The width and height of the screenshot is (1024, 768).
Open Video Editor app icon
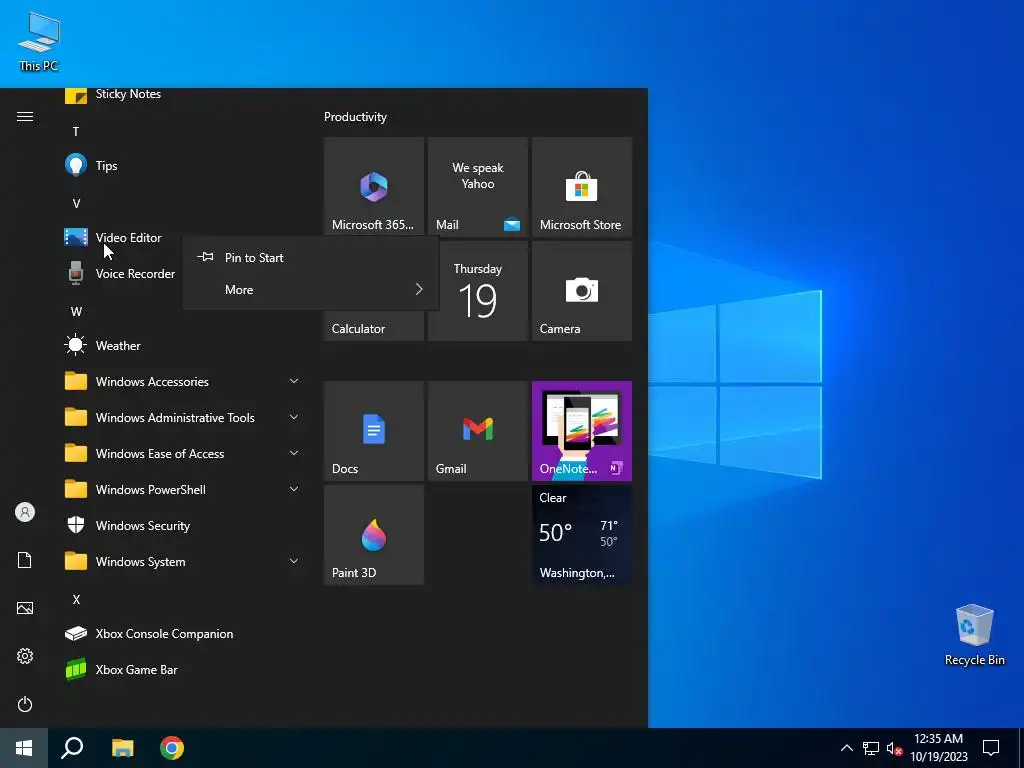[x=76, y=237]
